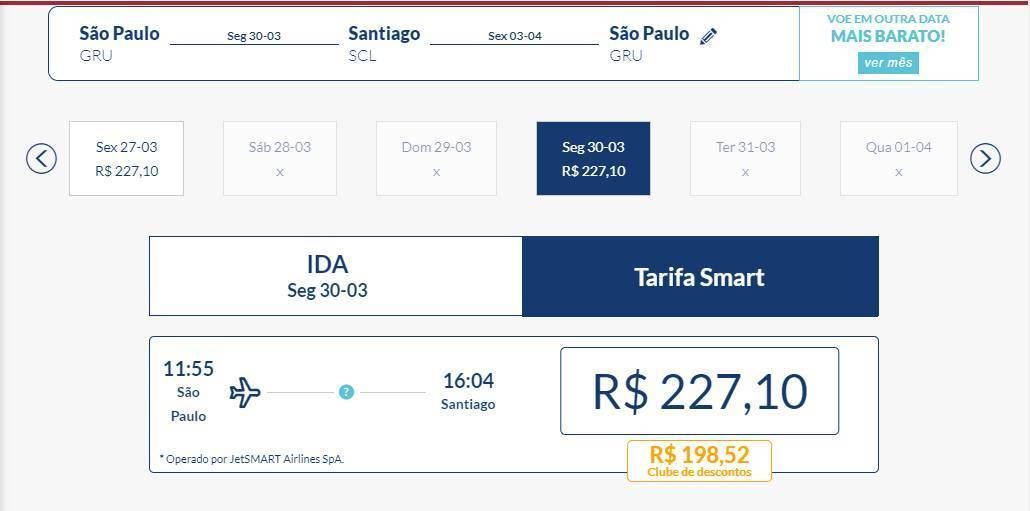Select the Sex 27-03 date card
The width and height of the screenshot is (1030, 511).
[x=126, y=158]
